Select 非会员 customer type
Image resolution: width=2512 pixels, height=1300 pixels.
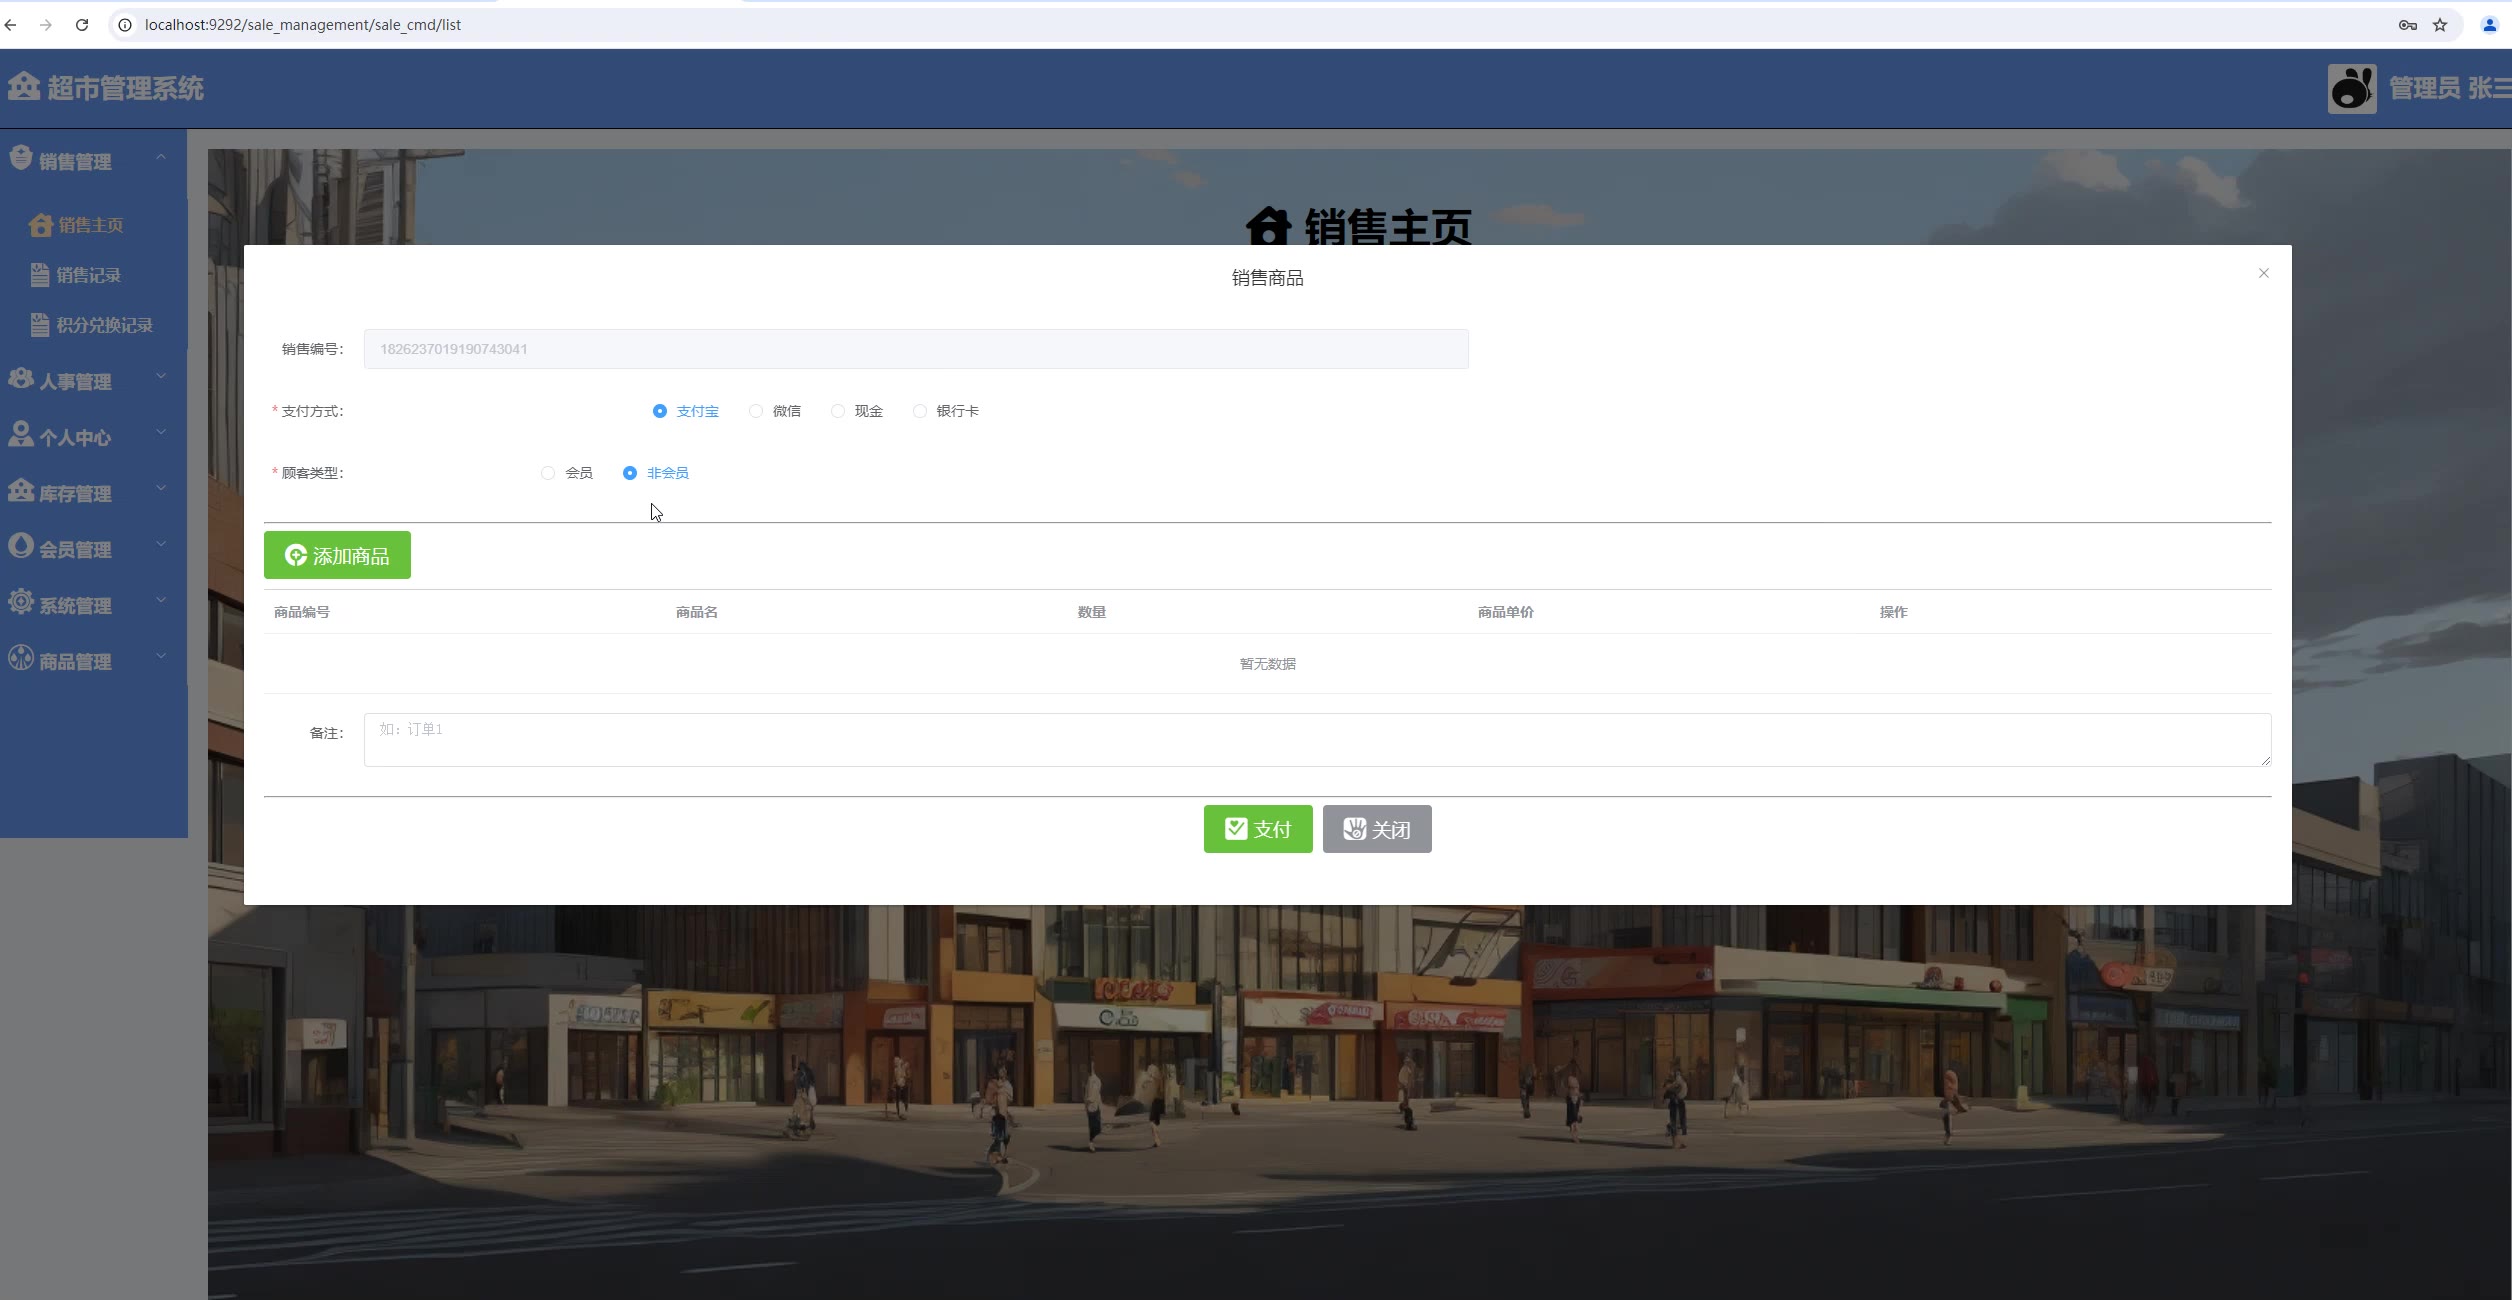[630, 473]
